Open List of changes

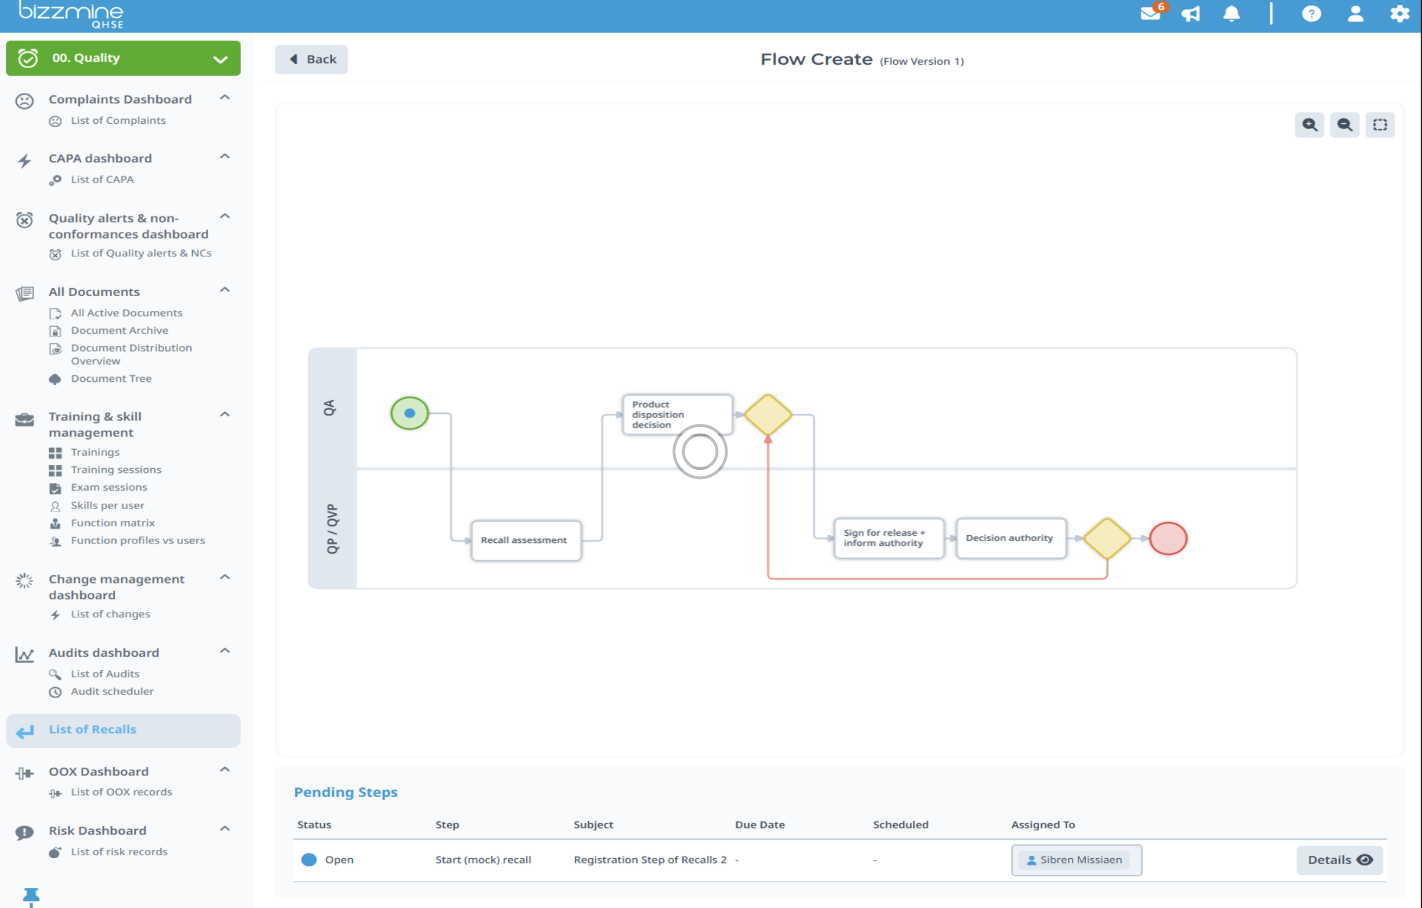110,615
